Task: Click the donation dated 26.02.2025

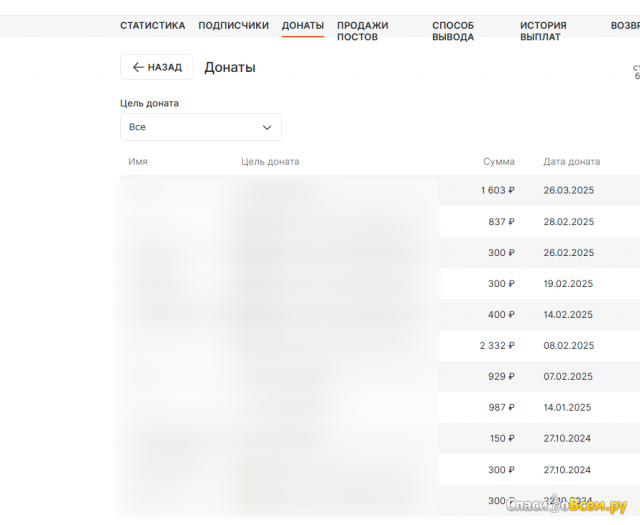Action: coord(568,253)
